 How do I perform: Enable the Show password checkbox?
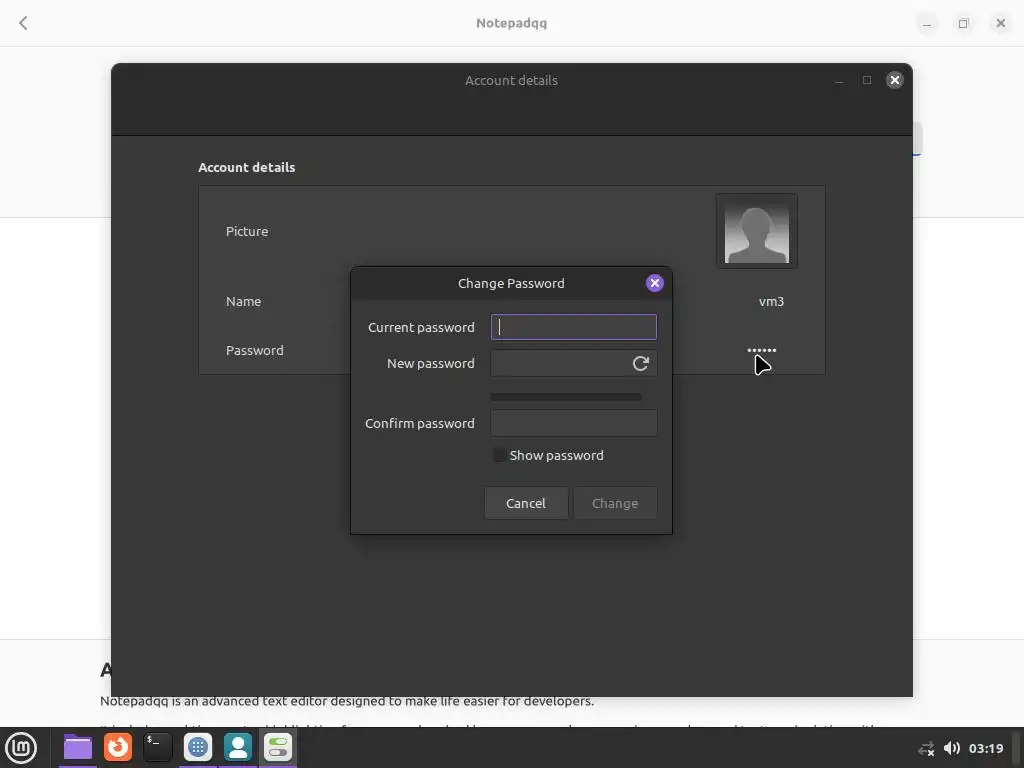tap(500, 455)
